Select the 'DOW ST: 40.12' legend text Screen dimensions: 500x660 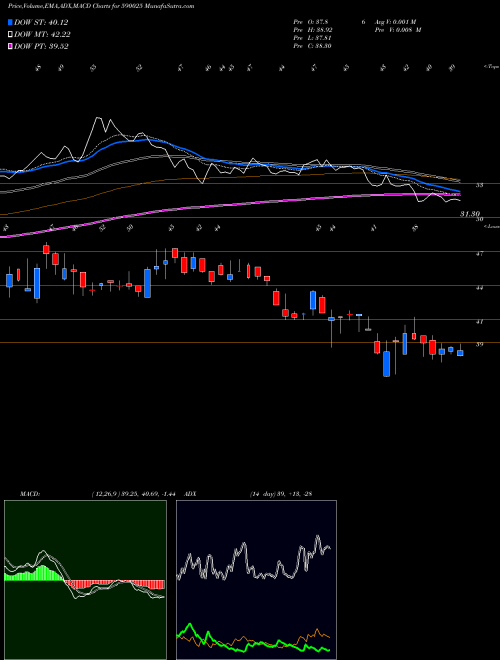point(41,22)
